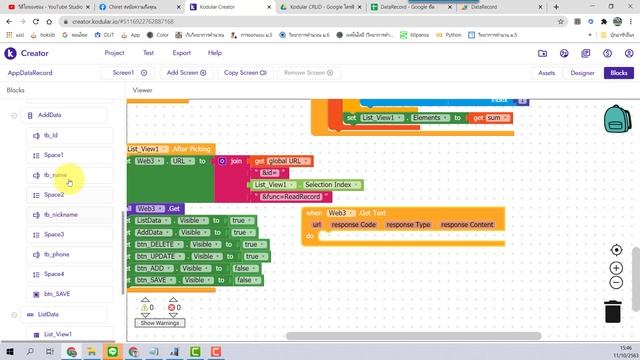640x360 pixels.
Task: Click the trash can in workspace
Action: 613,311
